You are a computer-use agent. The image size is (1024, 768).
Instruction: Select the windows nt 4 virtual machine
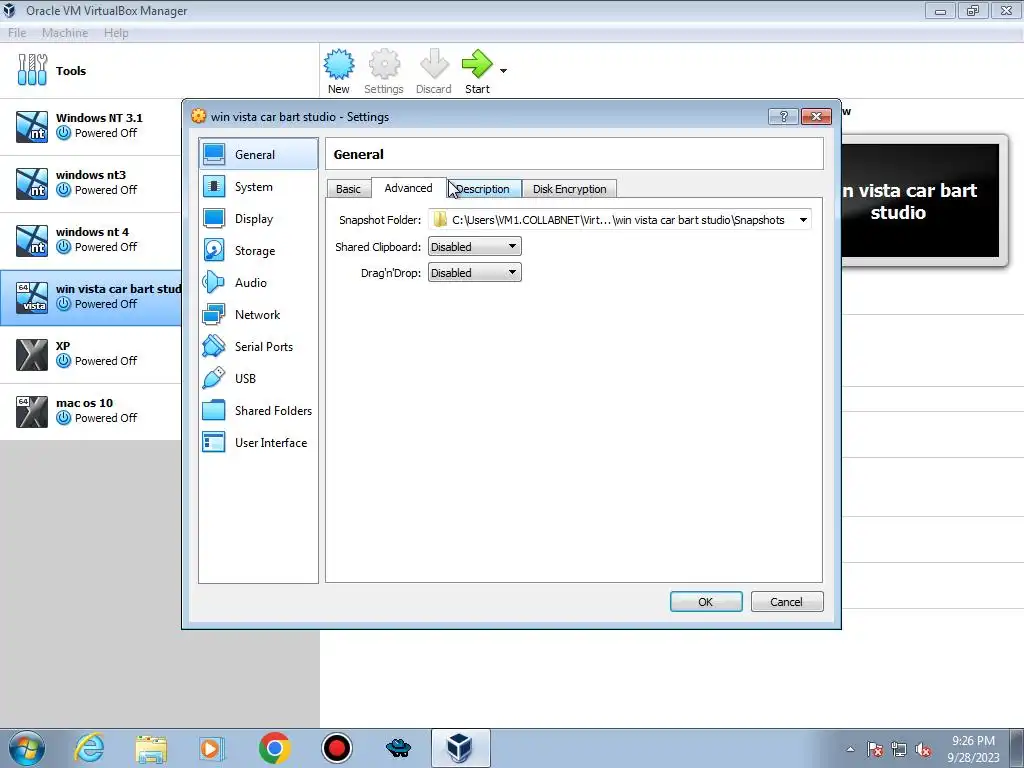[91, 240]
